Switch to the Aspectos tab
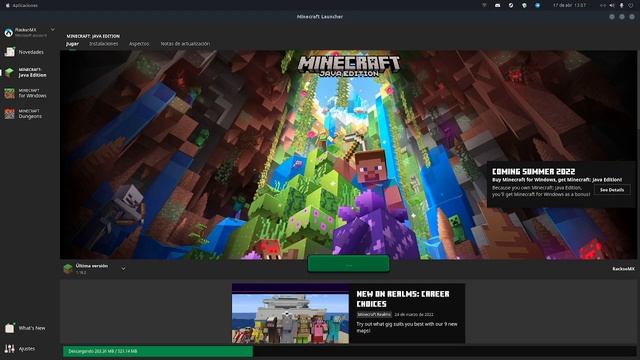 point(139,44)
